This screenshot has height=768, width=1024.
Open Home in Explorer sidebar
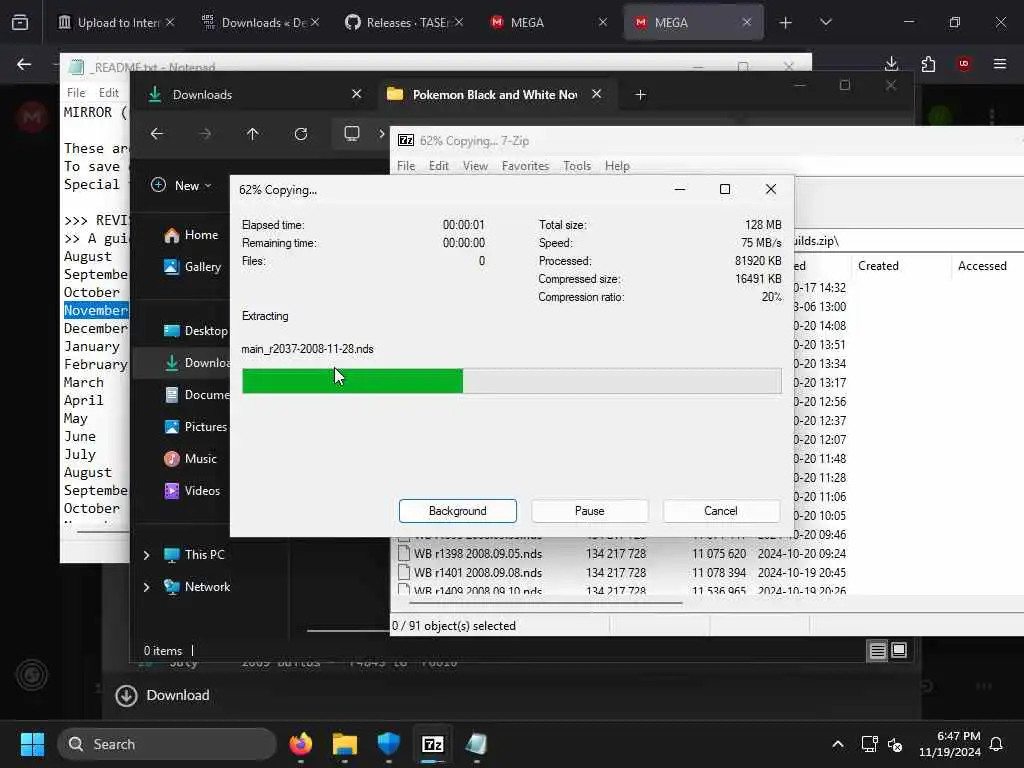point(191,234)
